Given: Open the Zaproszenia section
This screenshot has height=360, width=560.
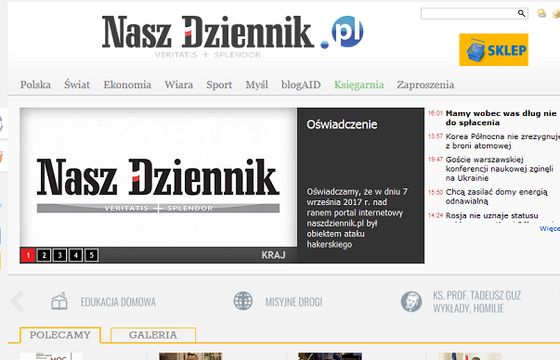Looking at the screenshot, I should 425,85.
